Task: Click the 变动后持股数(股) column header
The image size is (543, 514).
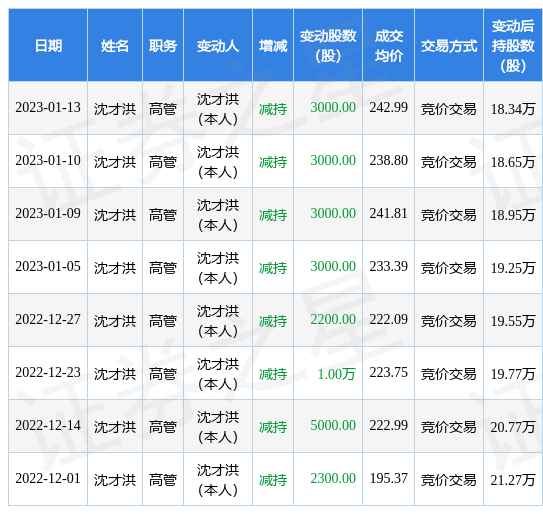Action: 513,46
